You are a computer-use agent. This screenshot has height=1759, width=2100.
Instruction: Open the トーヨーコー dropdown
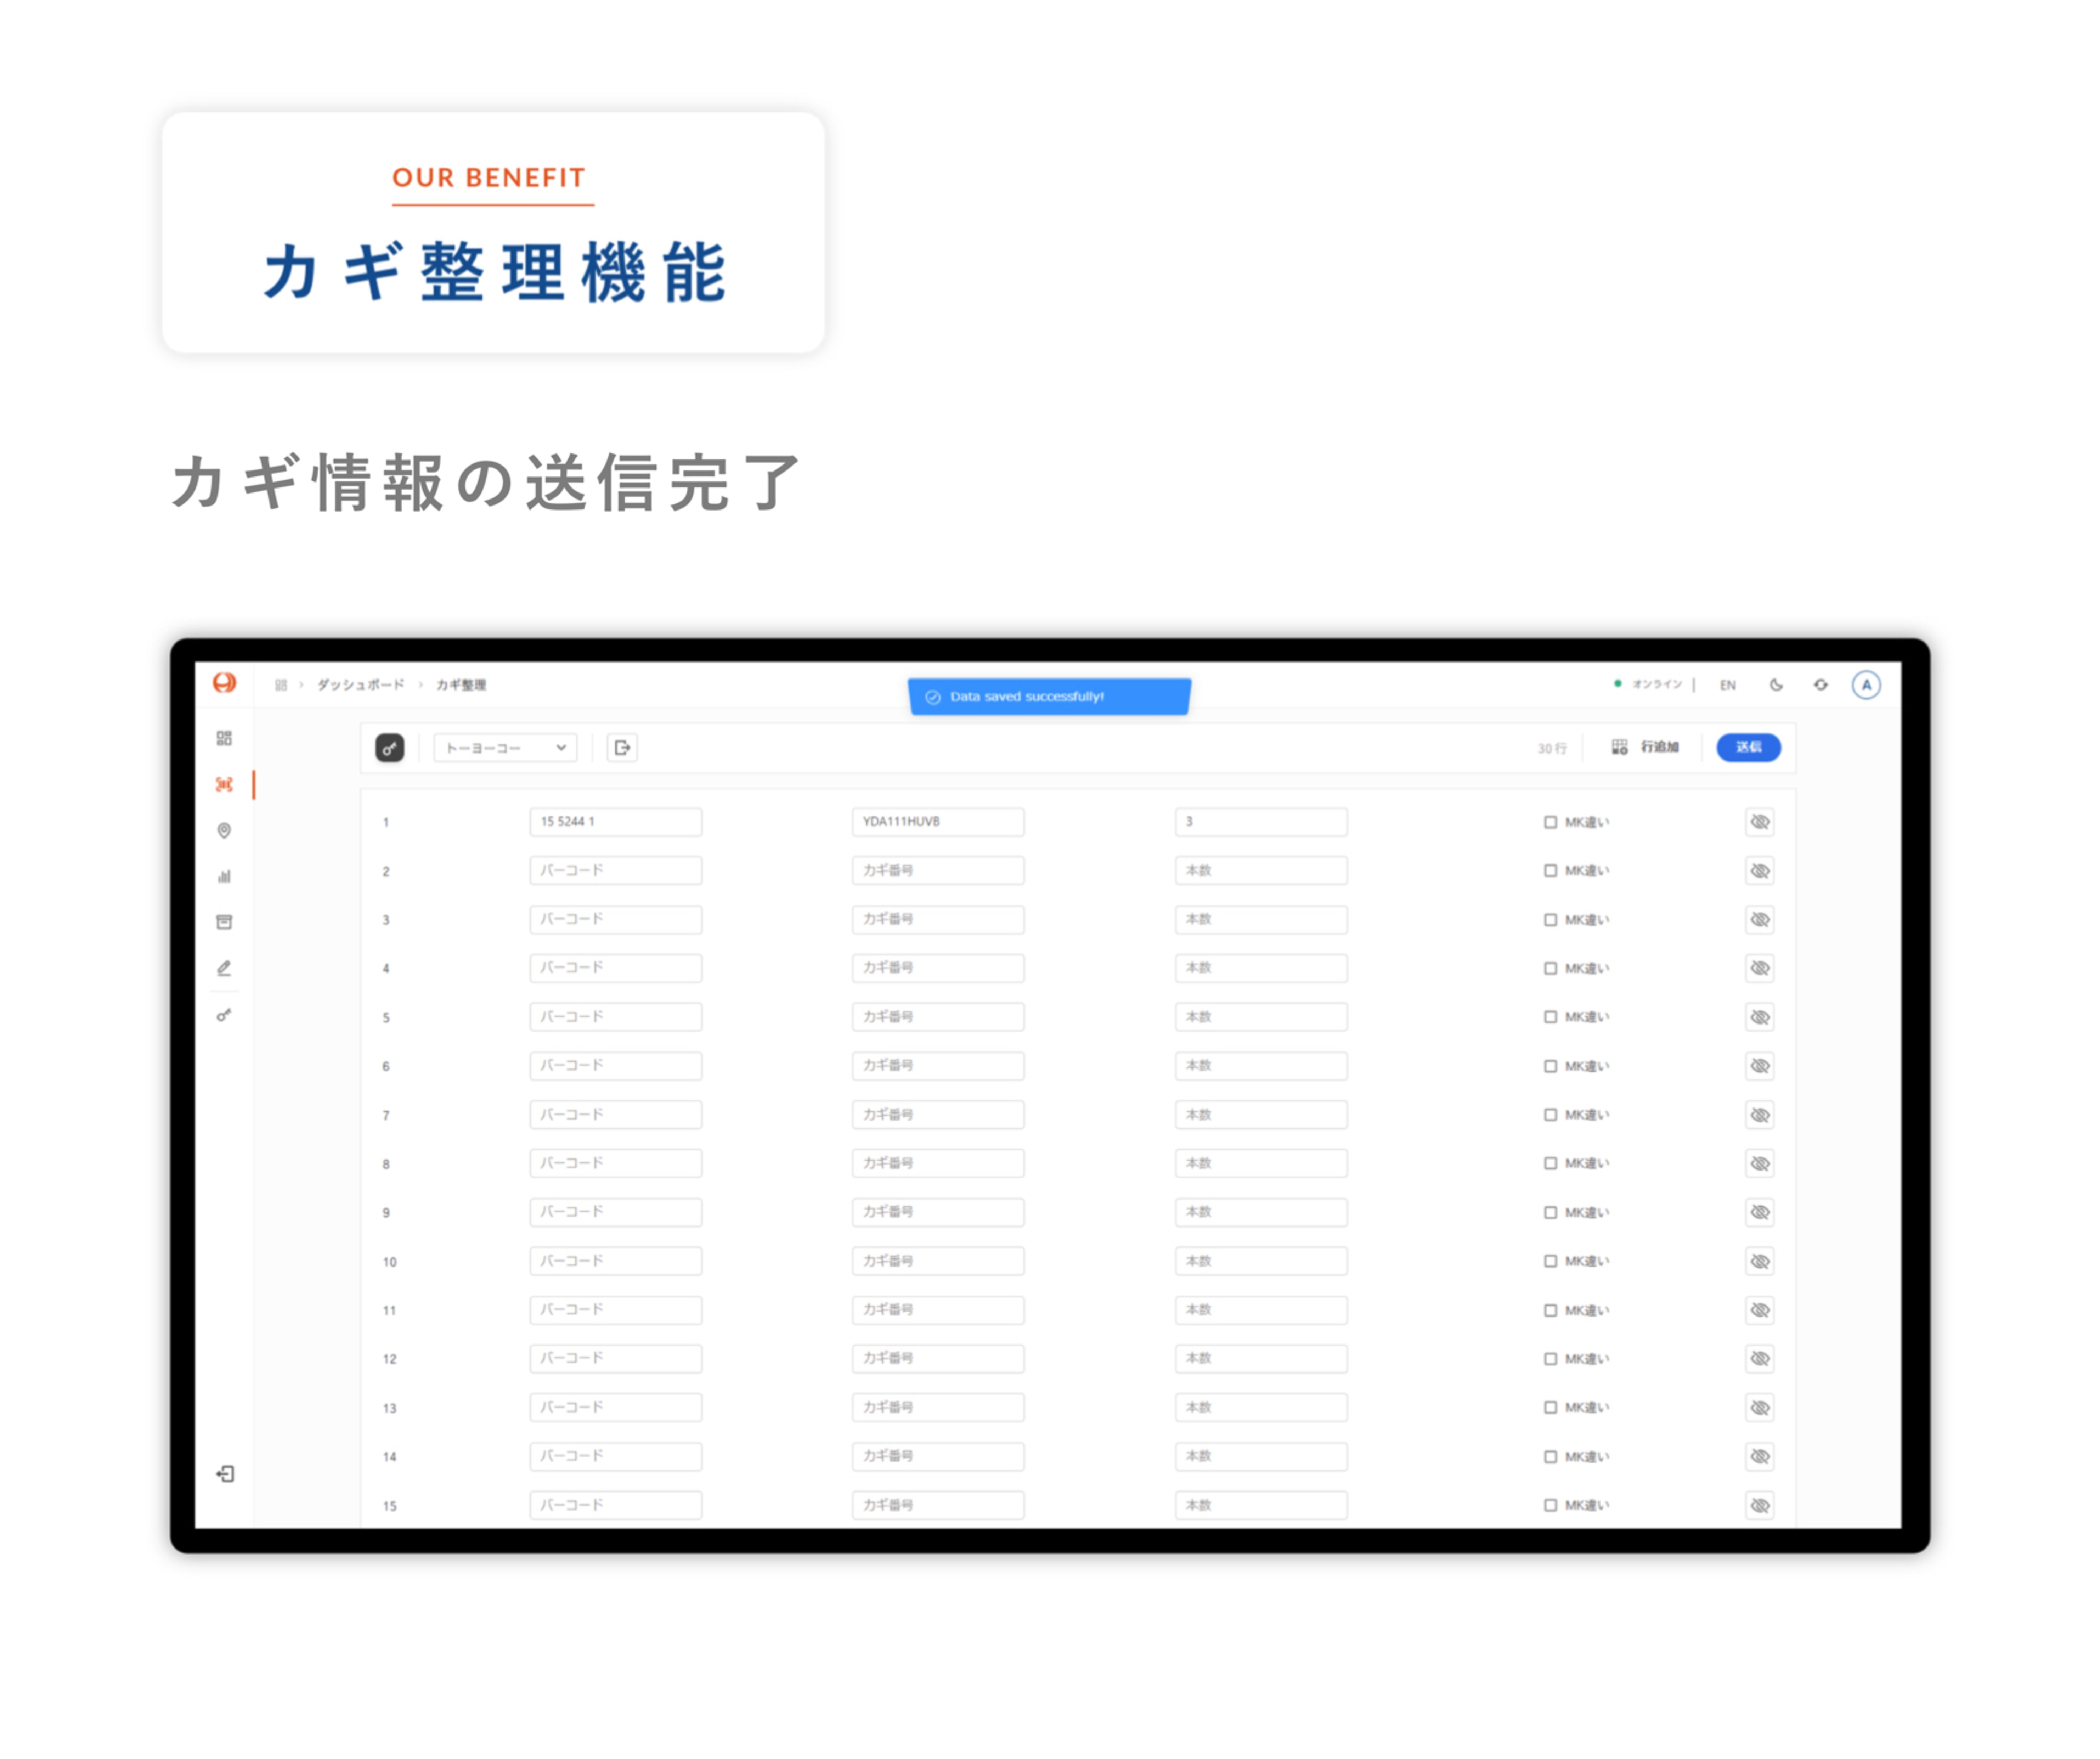[x=505, y=748]
